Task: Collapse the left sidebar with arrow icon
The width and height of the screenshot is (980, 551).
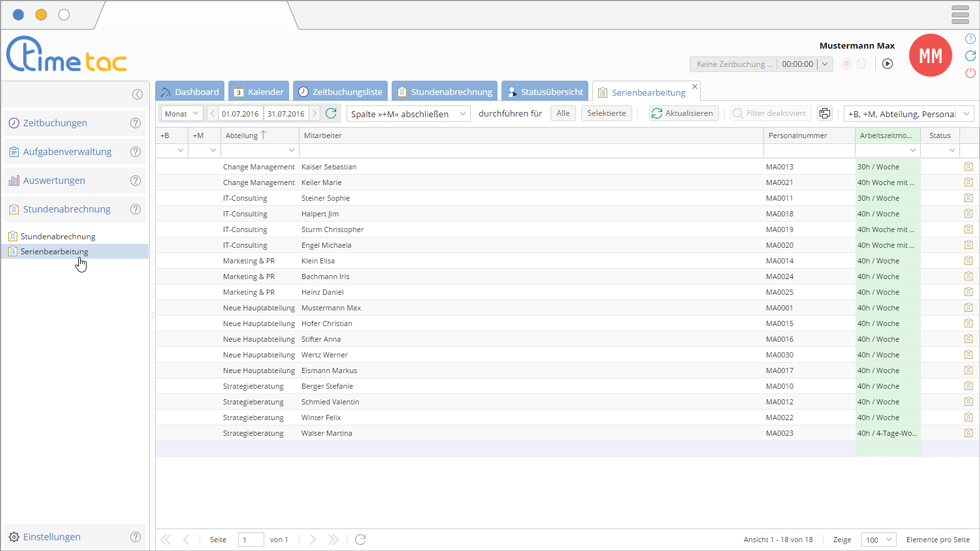Action: click(x=137, y=94)
